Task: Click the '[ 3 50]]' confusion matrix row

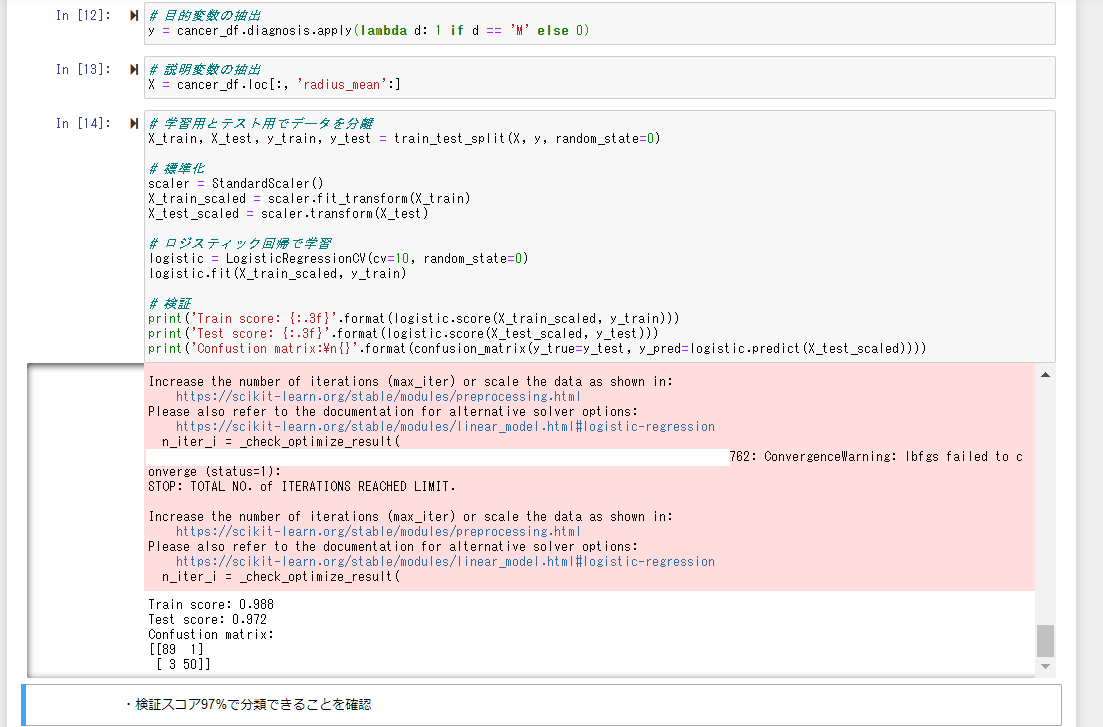Action: 182,664
